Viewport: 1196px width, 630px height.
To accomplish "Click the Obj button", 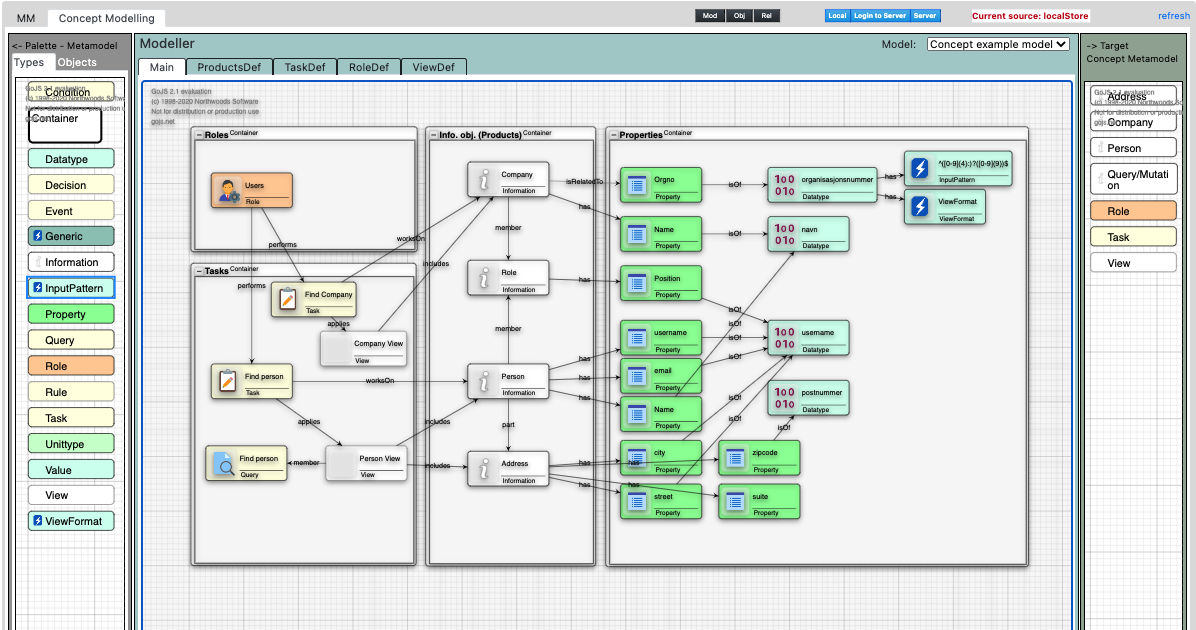I will coord(739,15).
